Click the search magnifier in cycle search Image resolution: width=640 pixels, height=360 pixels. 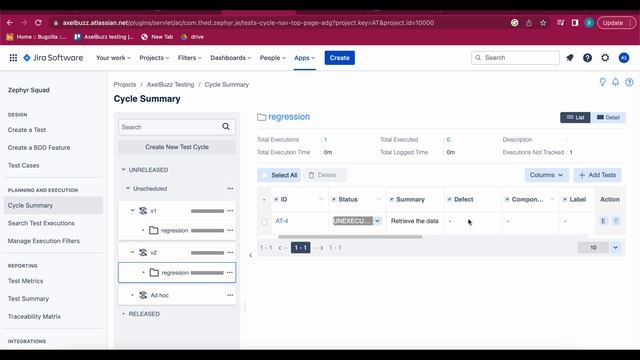tap(226, 127)
